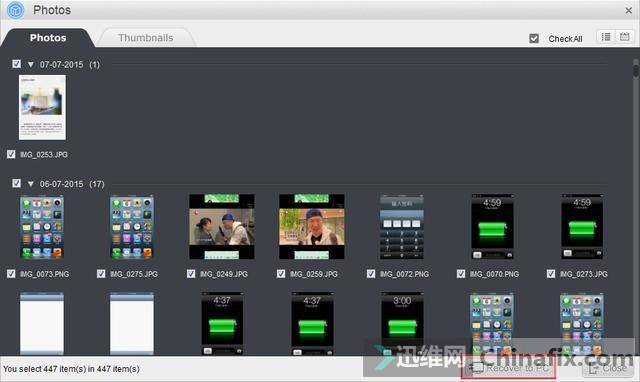Toggle checkbox for IMG_0273.JPG

click(x=551, y=273)
